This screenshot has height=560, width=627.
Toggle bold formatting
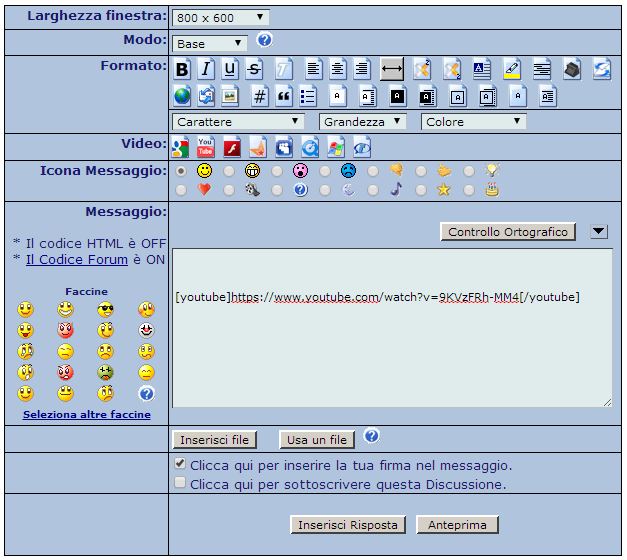pyautogui.click(x=182, y=70)
